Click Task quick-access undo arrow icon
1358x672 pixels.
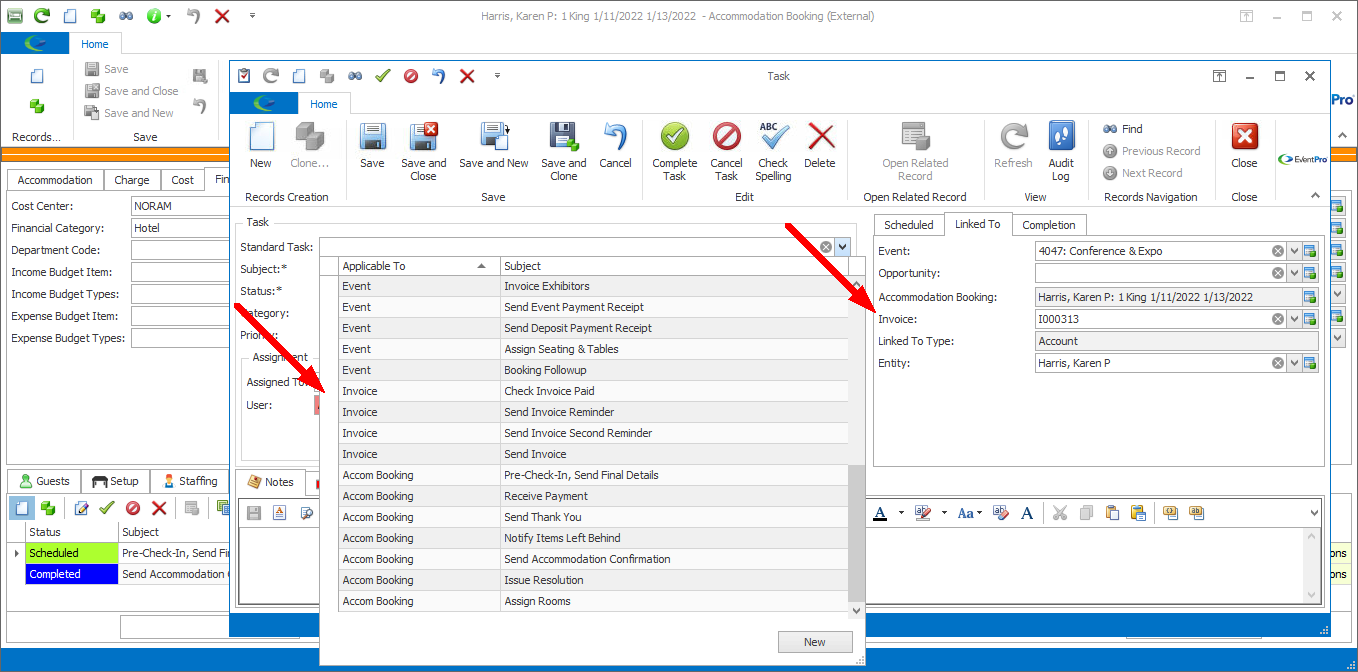438,76
